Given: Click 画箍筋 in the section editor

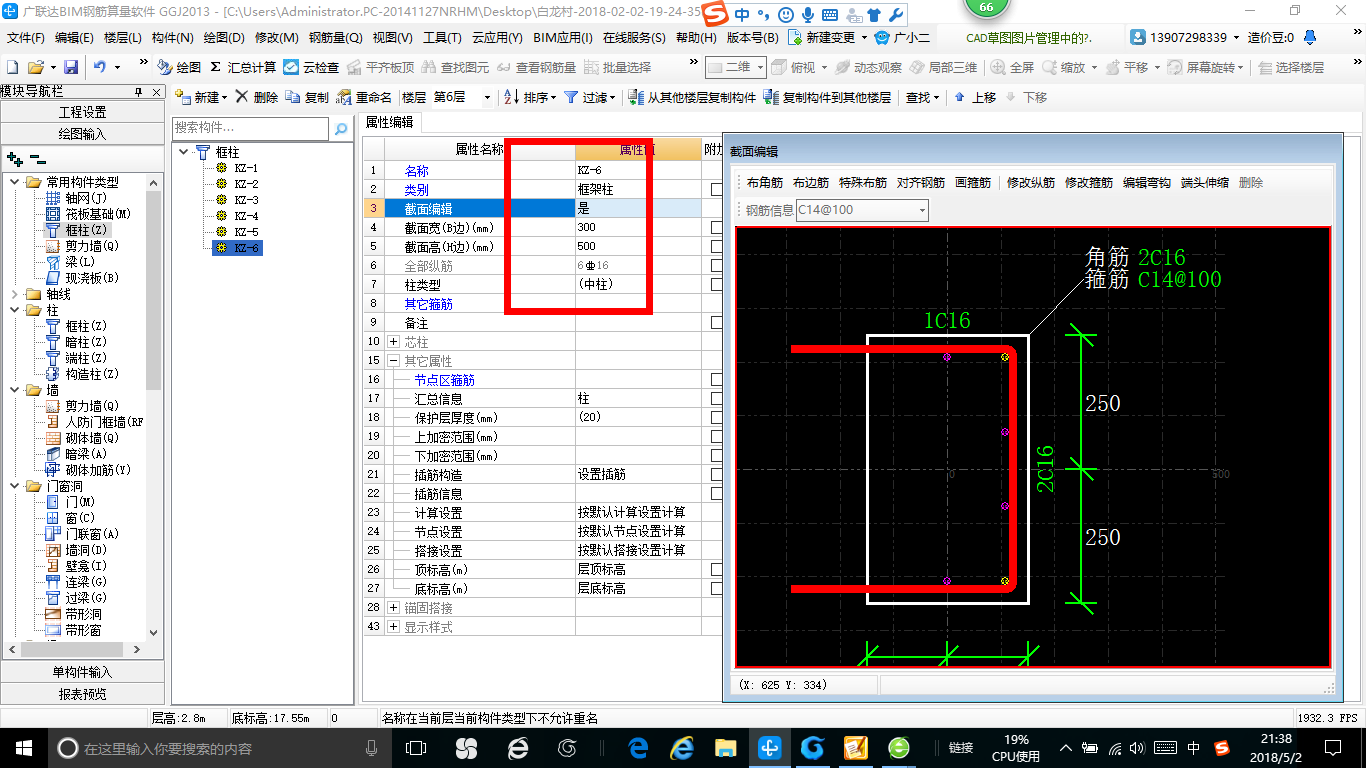Looking at the screenshot, I should 973,183.
